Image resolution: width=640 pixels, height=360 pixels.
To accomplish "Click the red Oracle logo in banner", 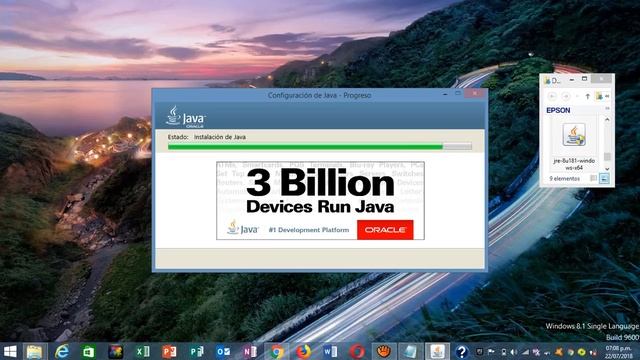I will (x=385, y=230).
